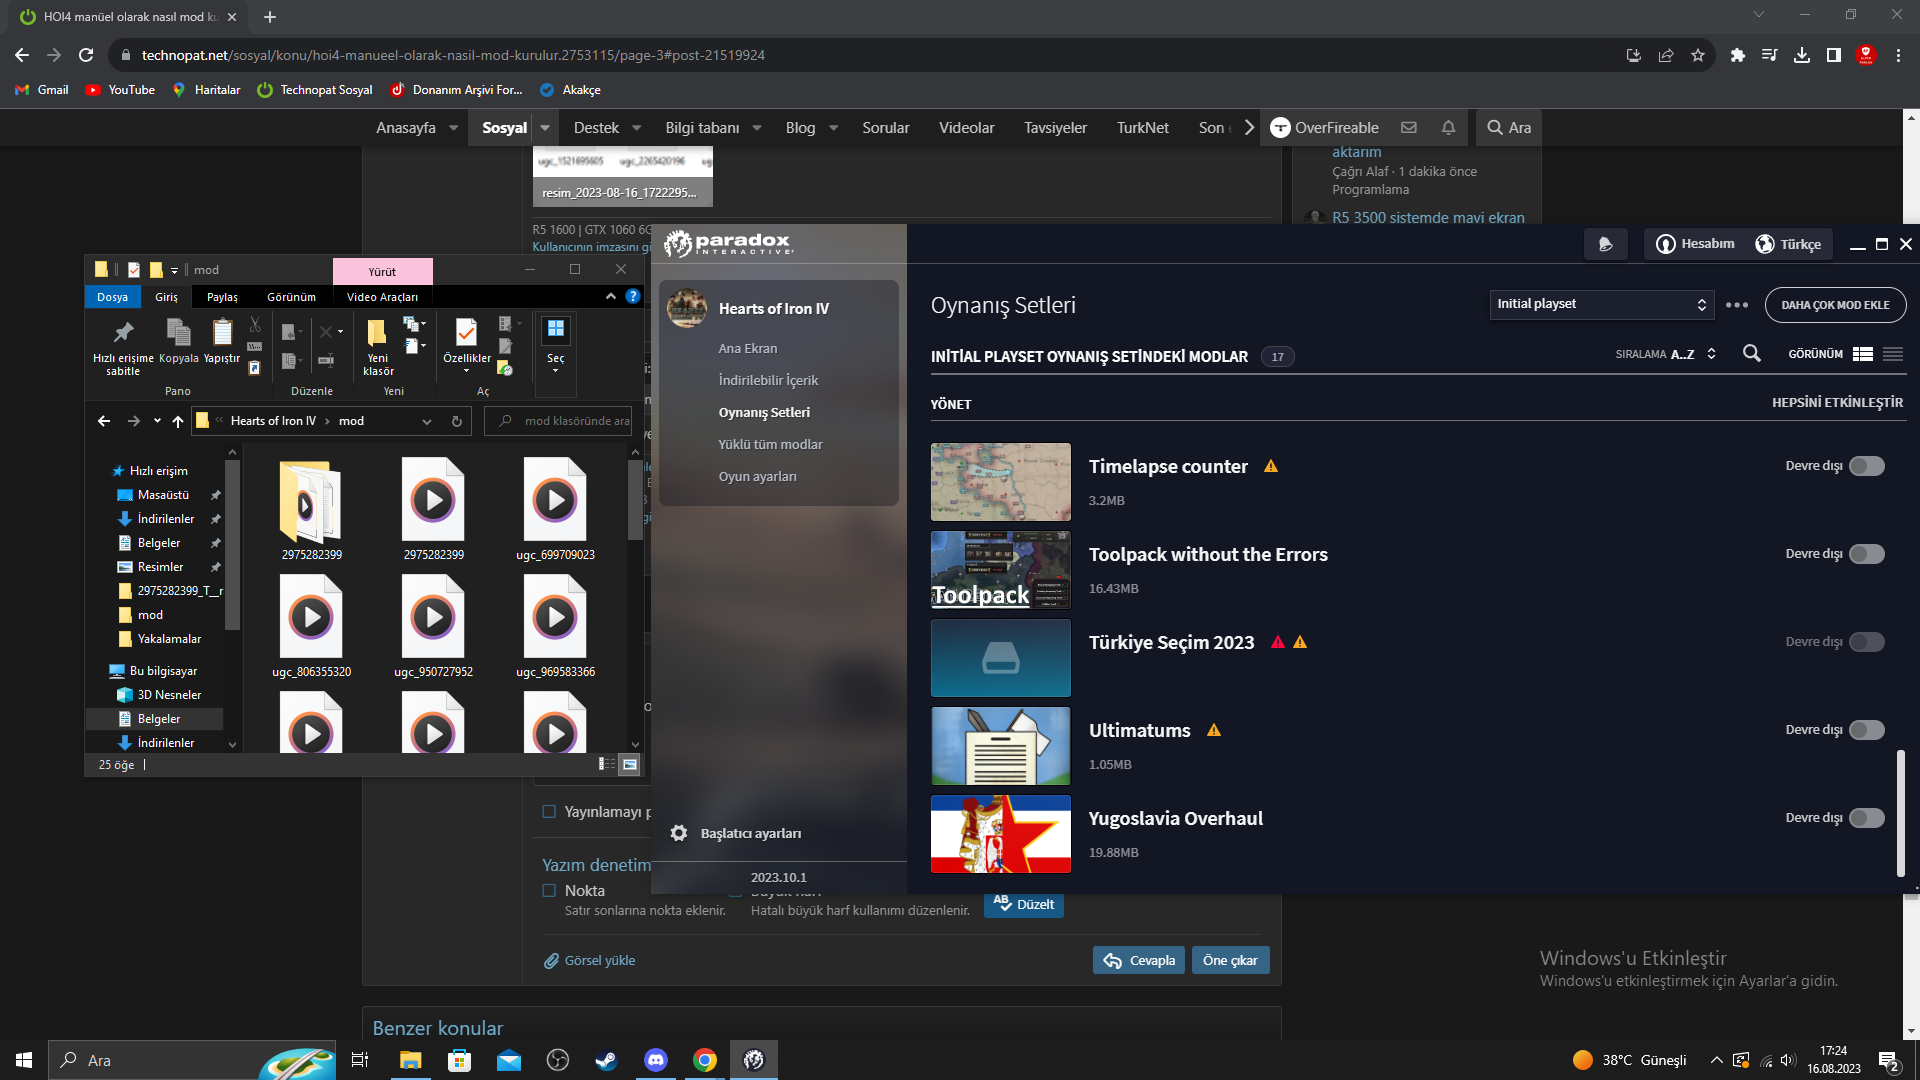Viewport: 1920px width, 1080px height.
Task: Open Discord from the taskbar
Action: [x=656, y=1060]
